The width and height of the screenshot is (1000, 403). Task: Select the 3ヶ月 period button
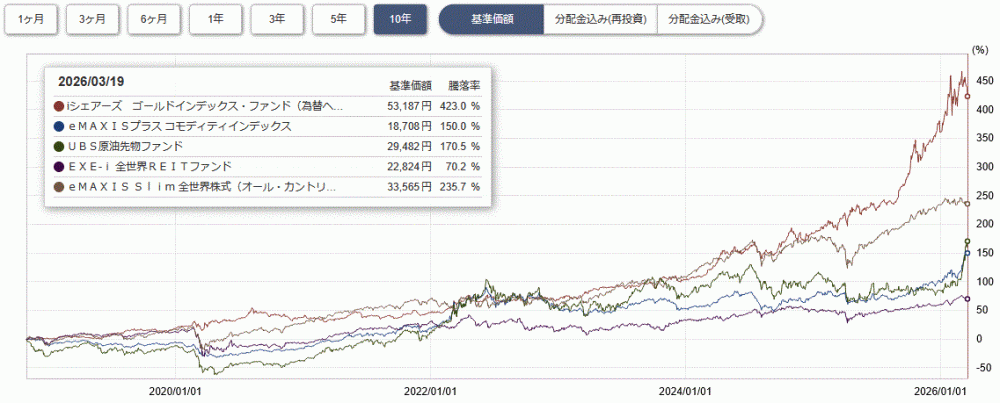point(92,19)
